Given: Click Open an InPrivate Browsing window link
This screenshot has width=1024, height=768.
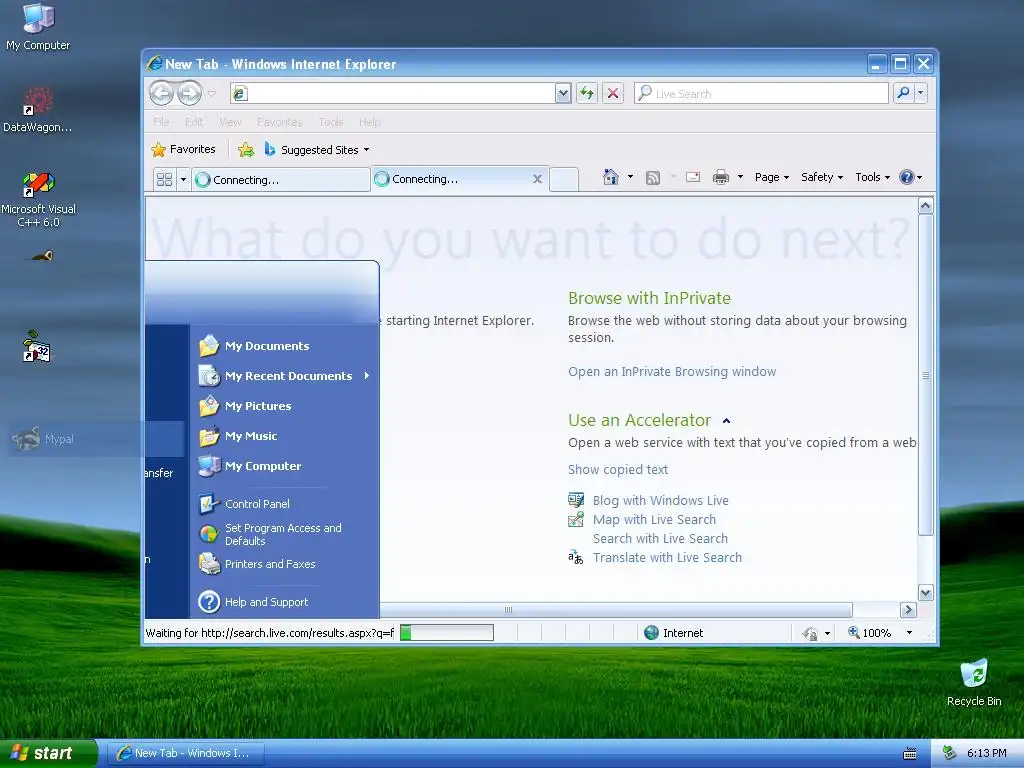Looking at the screenshot, I should tap(672, 372).
